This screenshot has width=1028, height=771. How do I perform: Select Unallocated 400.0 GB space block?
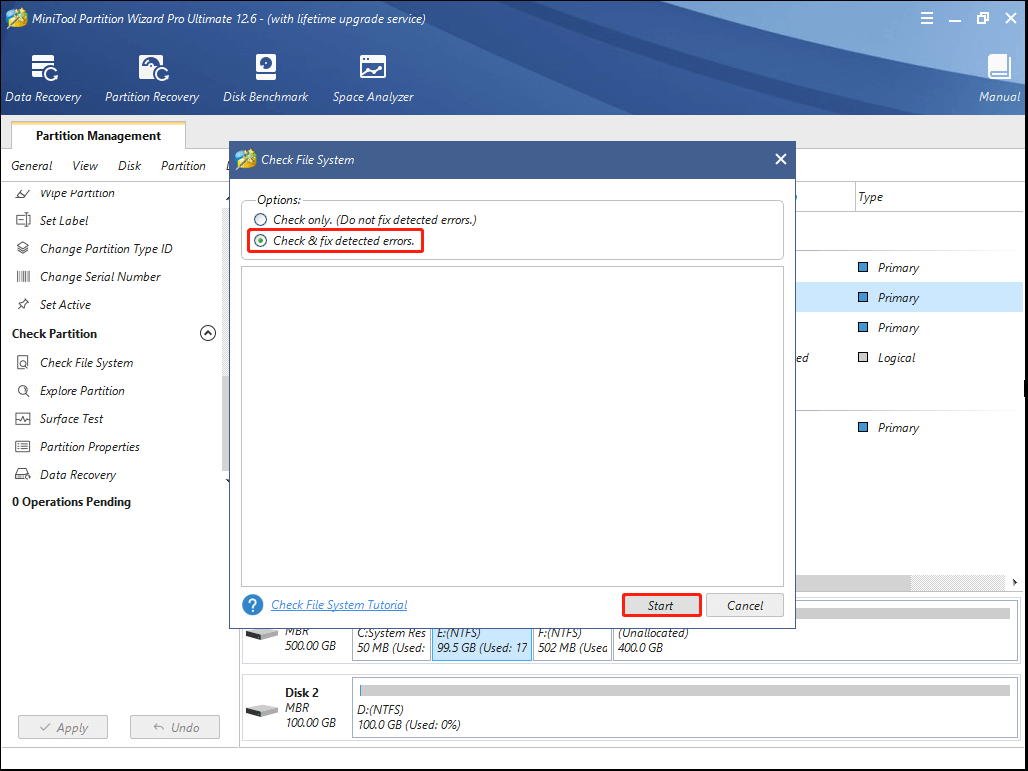(815, 643)
